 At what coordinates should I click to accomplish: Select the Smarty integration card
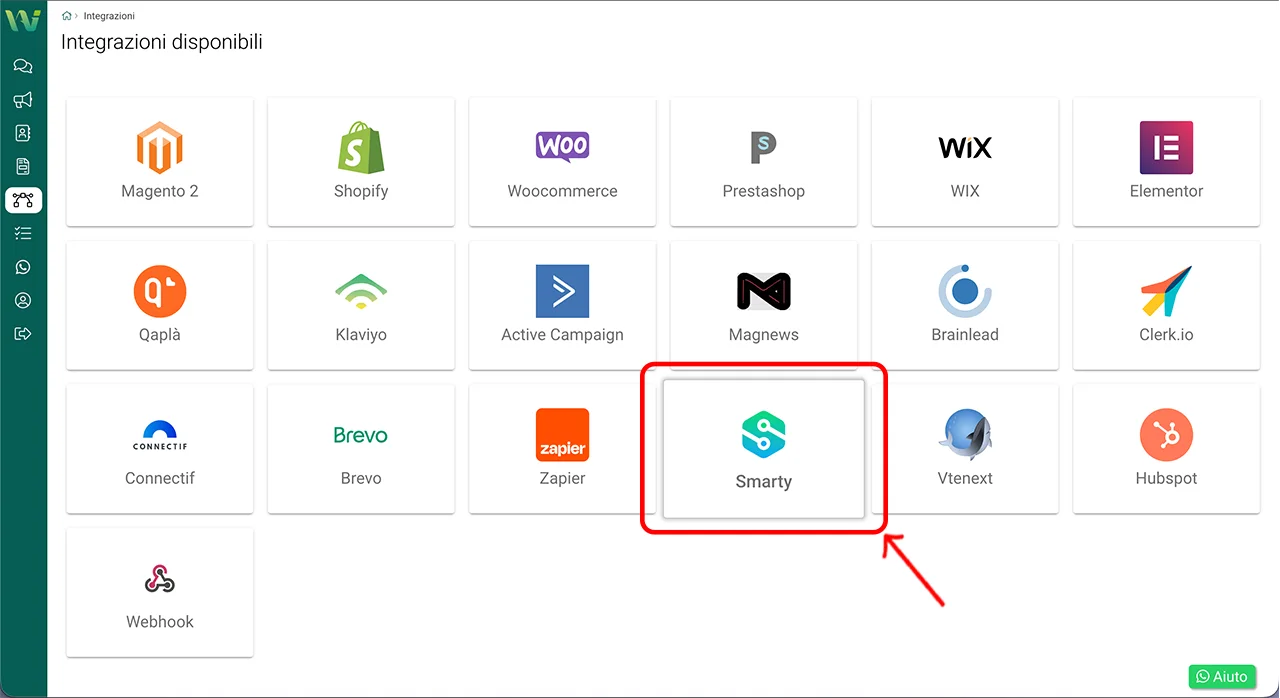coord(763,449)
